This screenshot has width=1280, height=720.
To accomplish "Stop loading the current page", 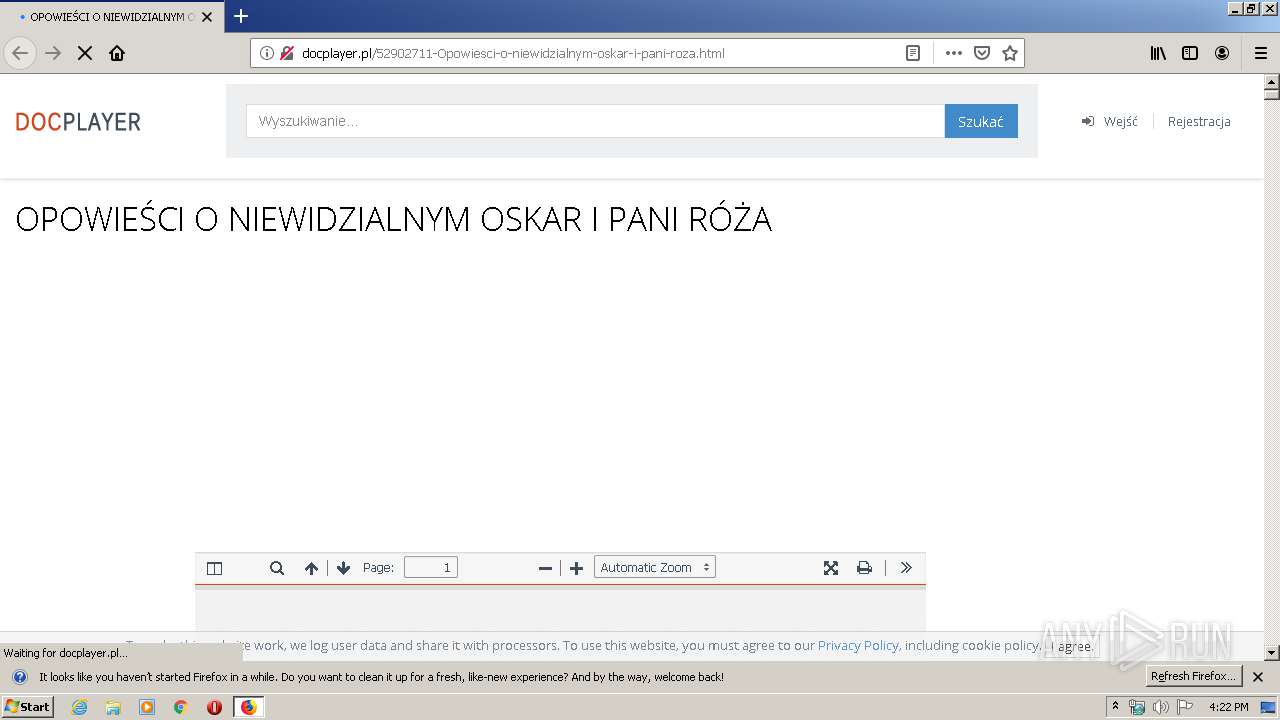I will click(x=85, y=53).
